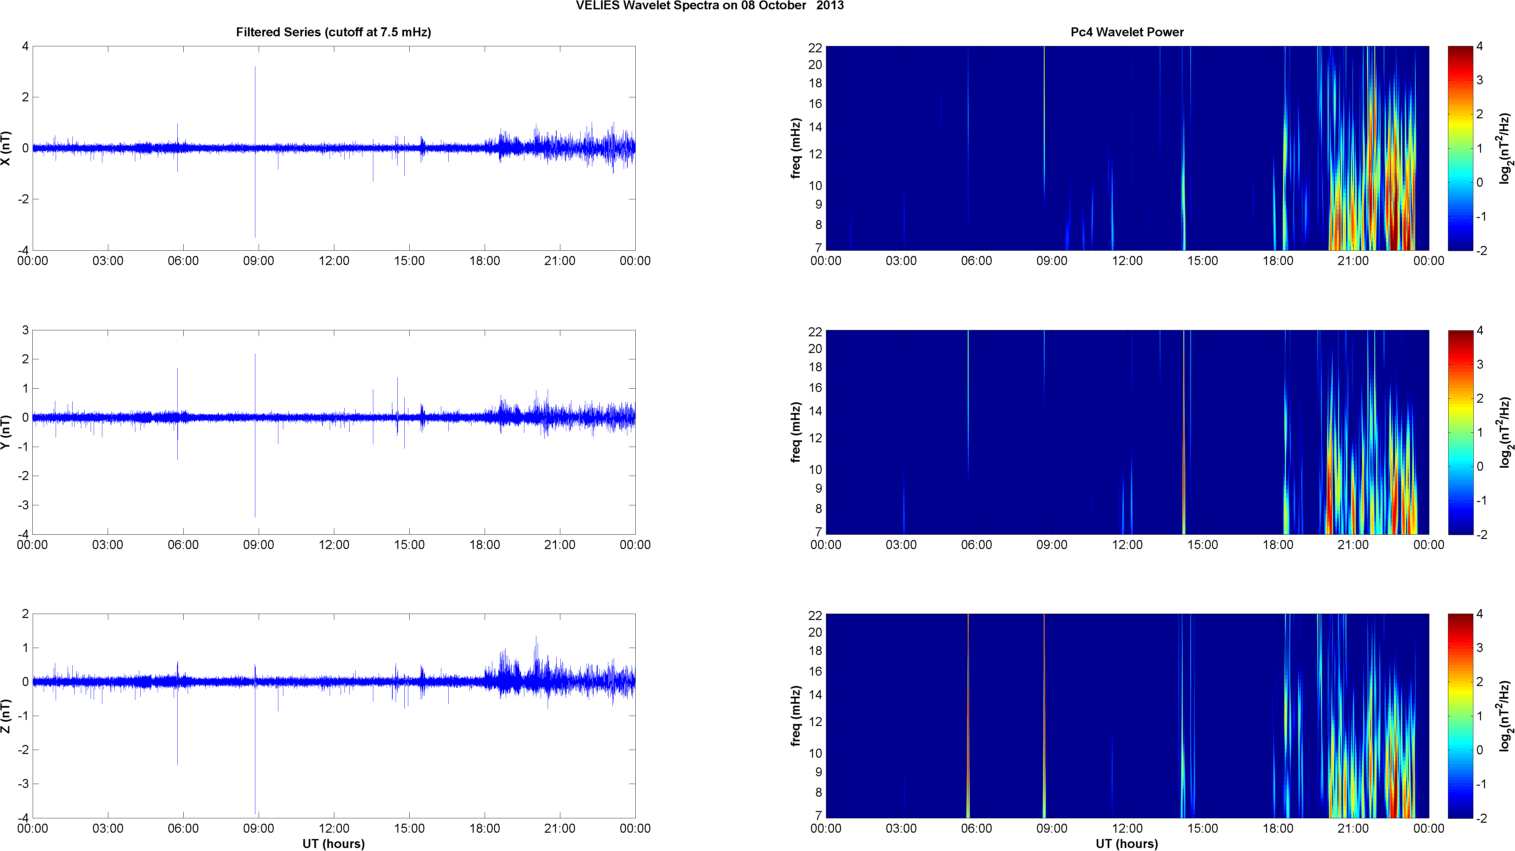Viewport: 1515px width, 851px height.
Task: Click the 'Pc4 Wavelet Power' heading
Action: coord(1127,32)
